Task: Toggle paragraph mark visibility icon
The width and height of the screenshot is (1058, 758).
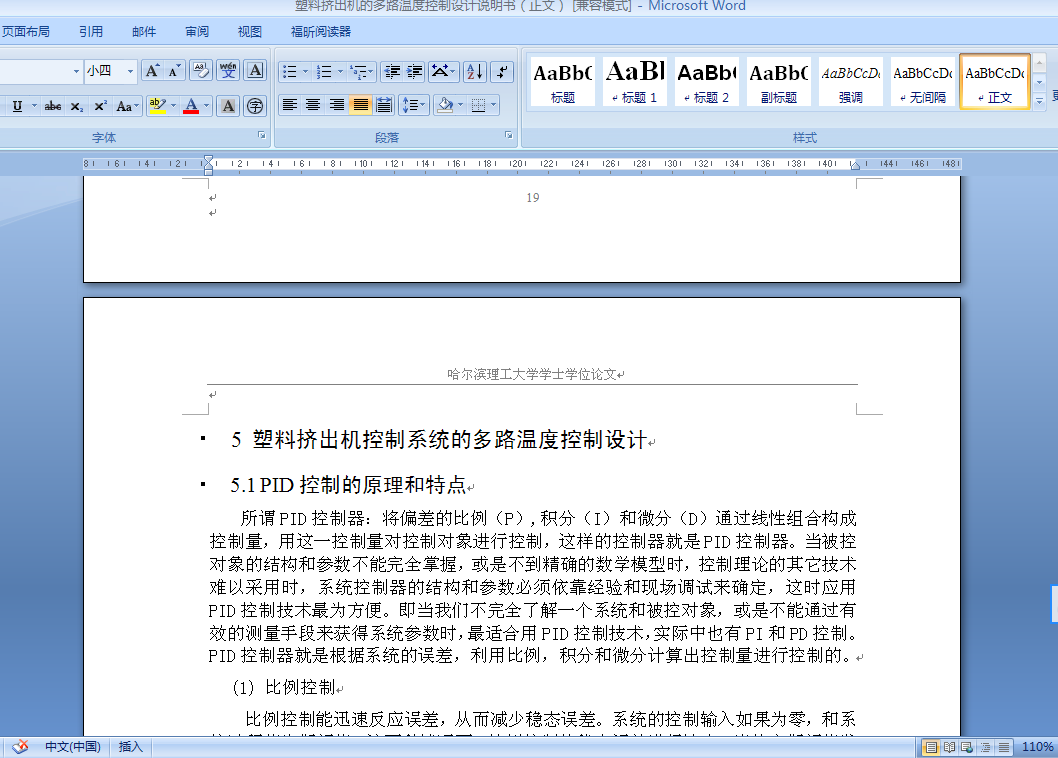Action: [x=503, y=72]
